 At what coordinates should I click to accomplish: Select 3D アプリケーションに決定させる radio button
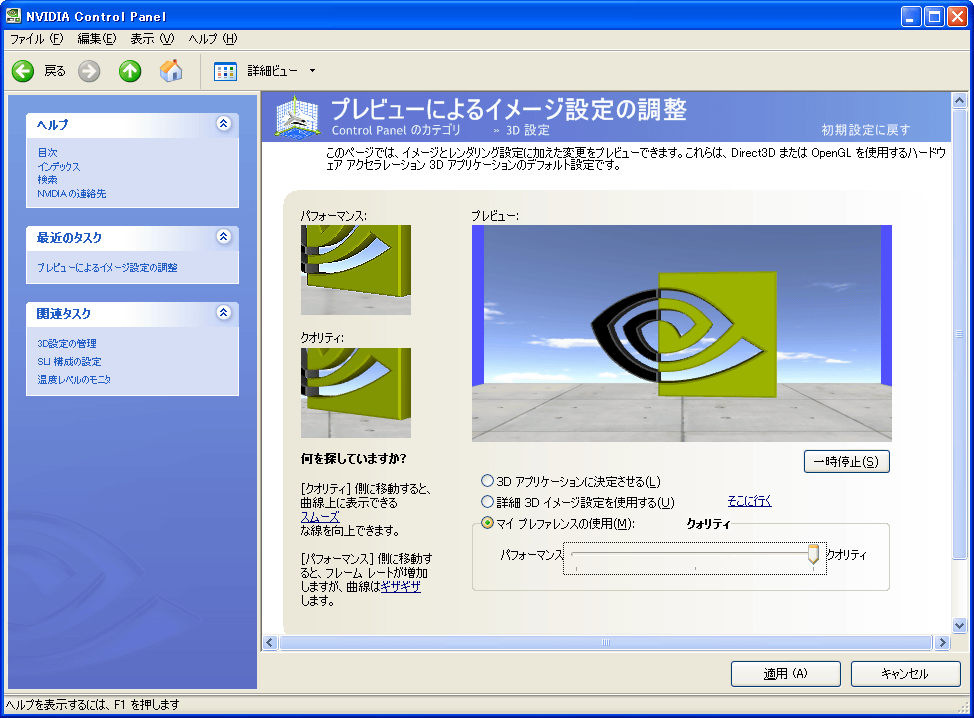pos(488,481)
